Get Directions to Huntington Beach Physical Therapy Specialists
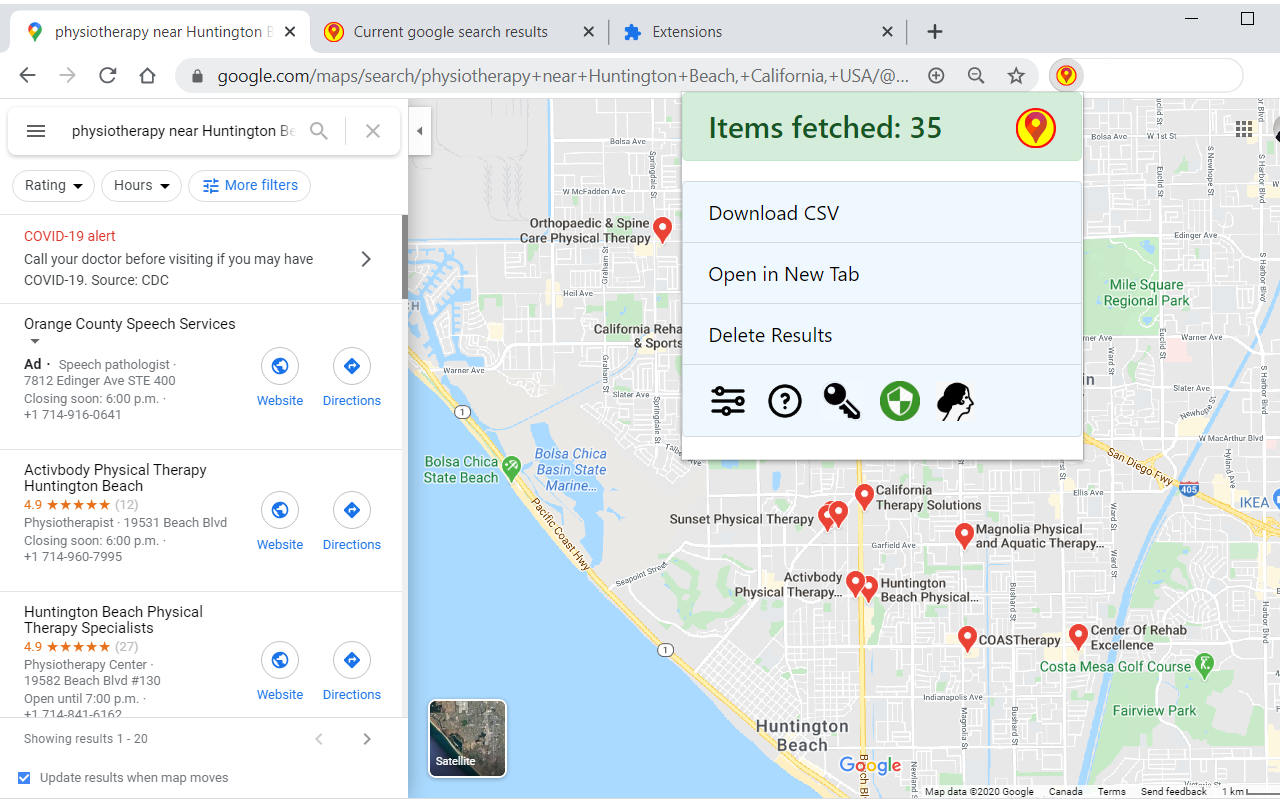The width and height of the screenshot is (1280, 800). 352,672
